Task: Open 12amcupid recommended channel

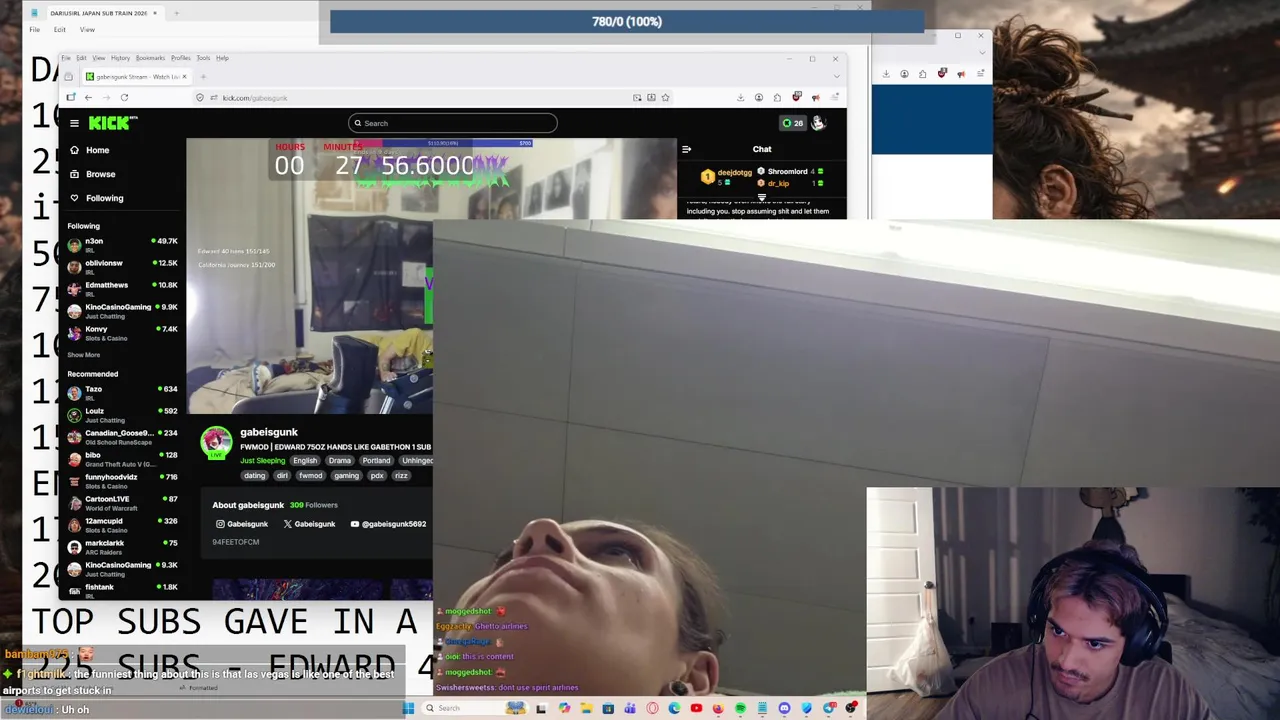Action: 122,525
